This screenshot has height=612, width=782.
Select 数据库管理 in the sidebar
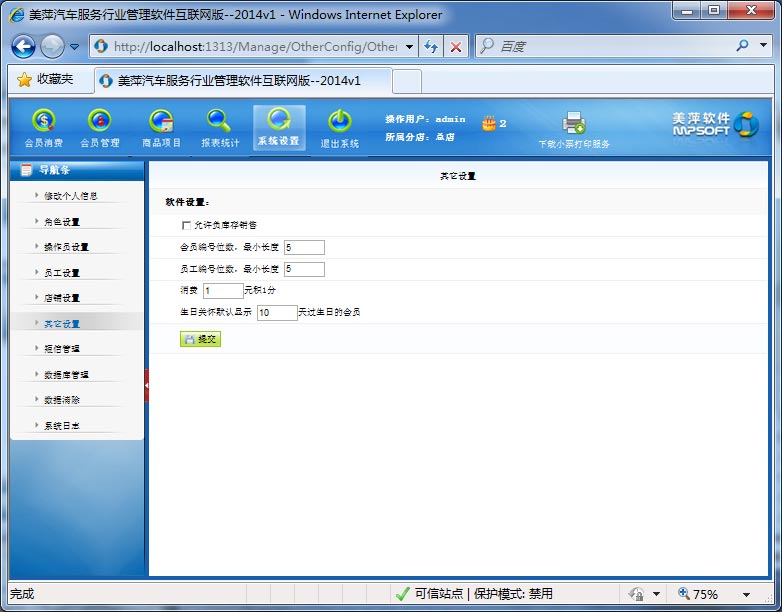tap(66, 375)
